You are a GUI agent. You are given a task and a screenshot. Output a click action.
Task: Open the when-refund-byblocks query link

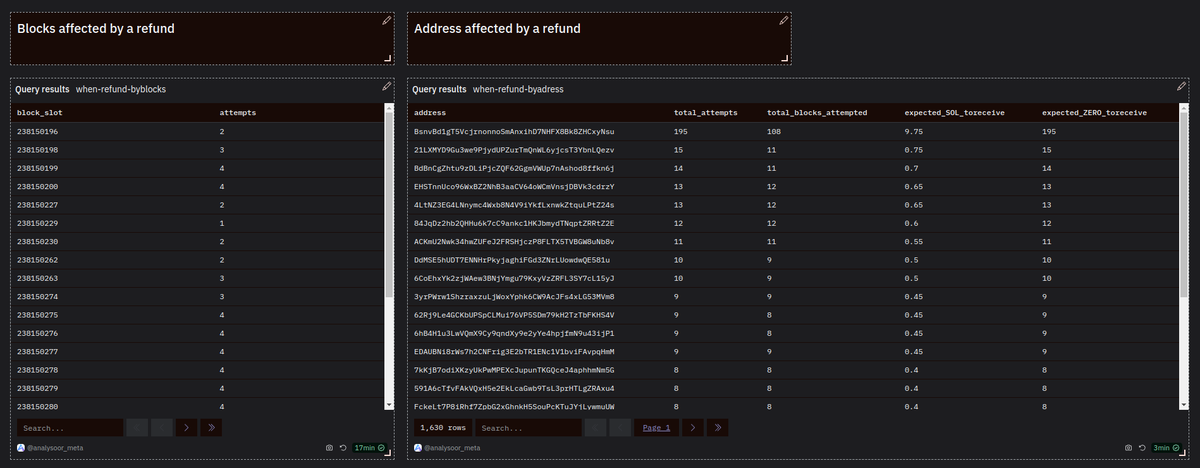(121, 89)
